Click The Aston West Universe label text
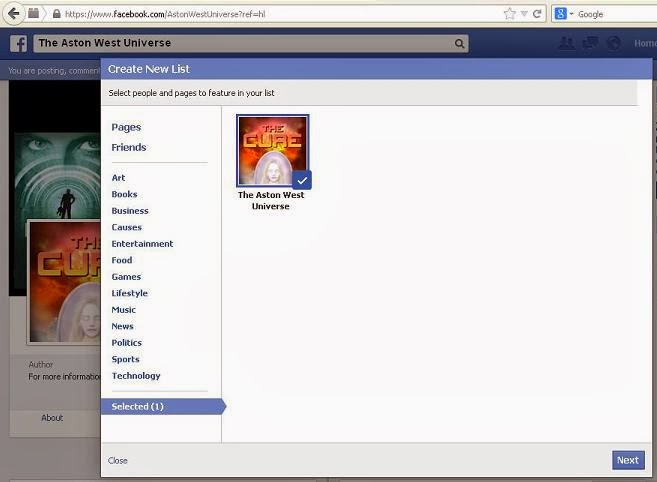657x482 pixels. pyautogui.click(x=271, y=200)
